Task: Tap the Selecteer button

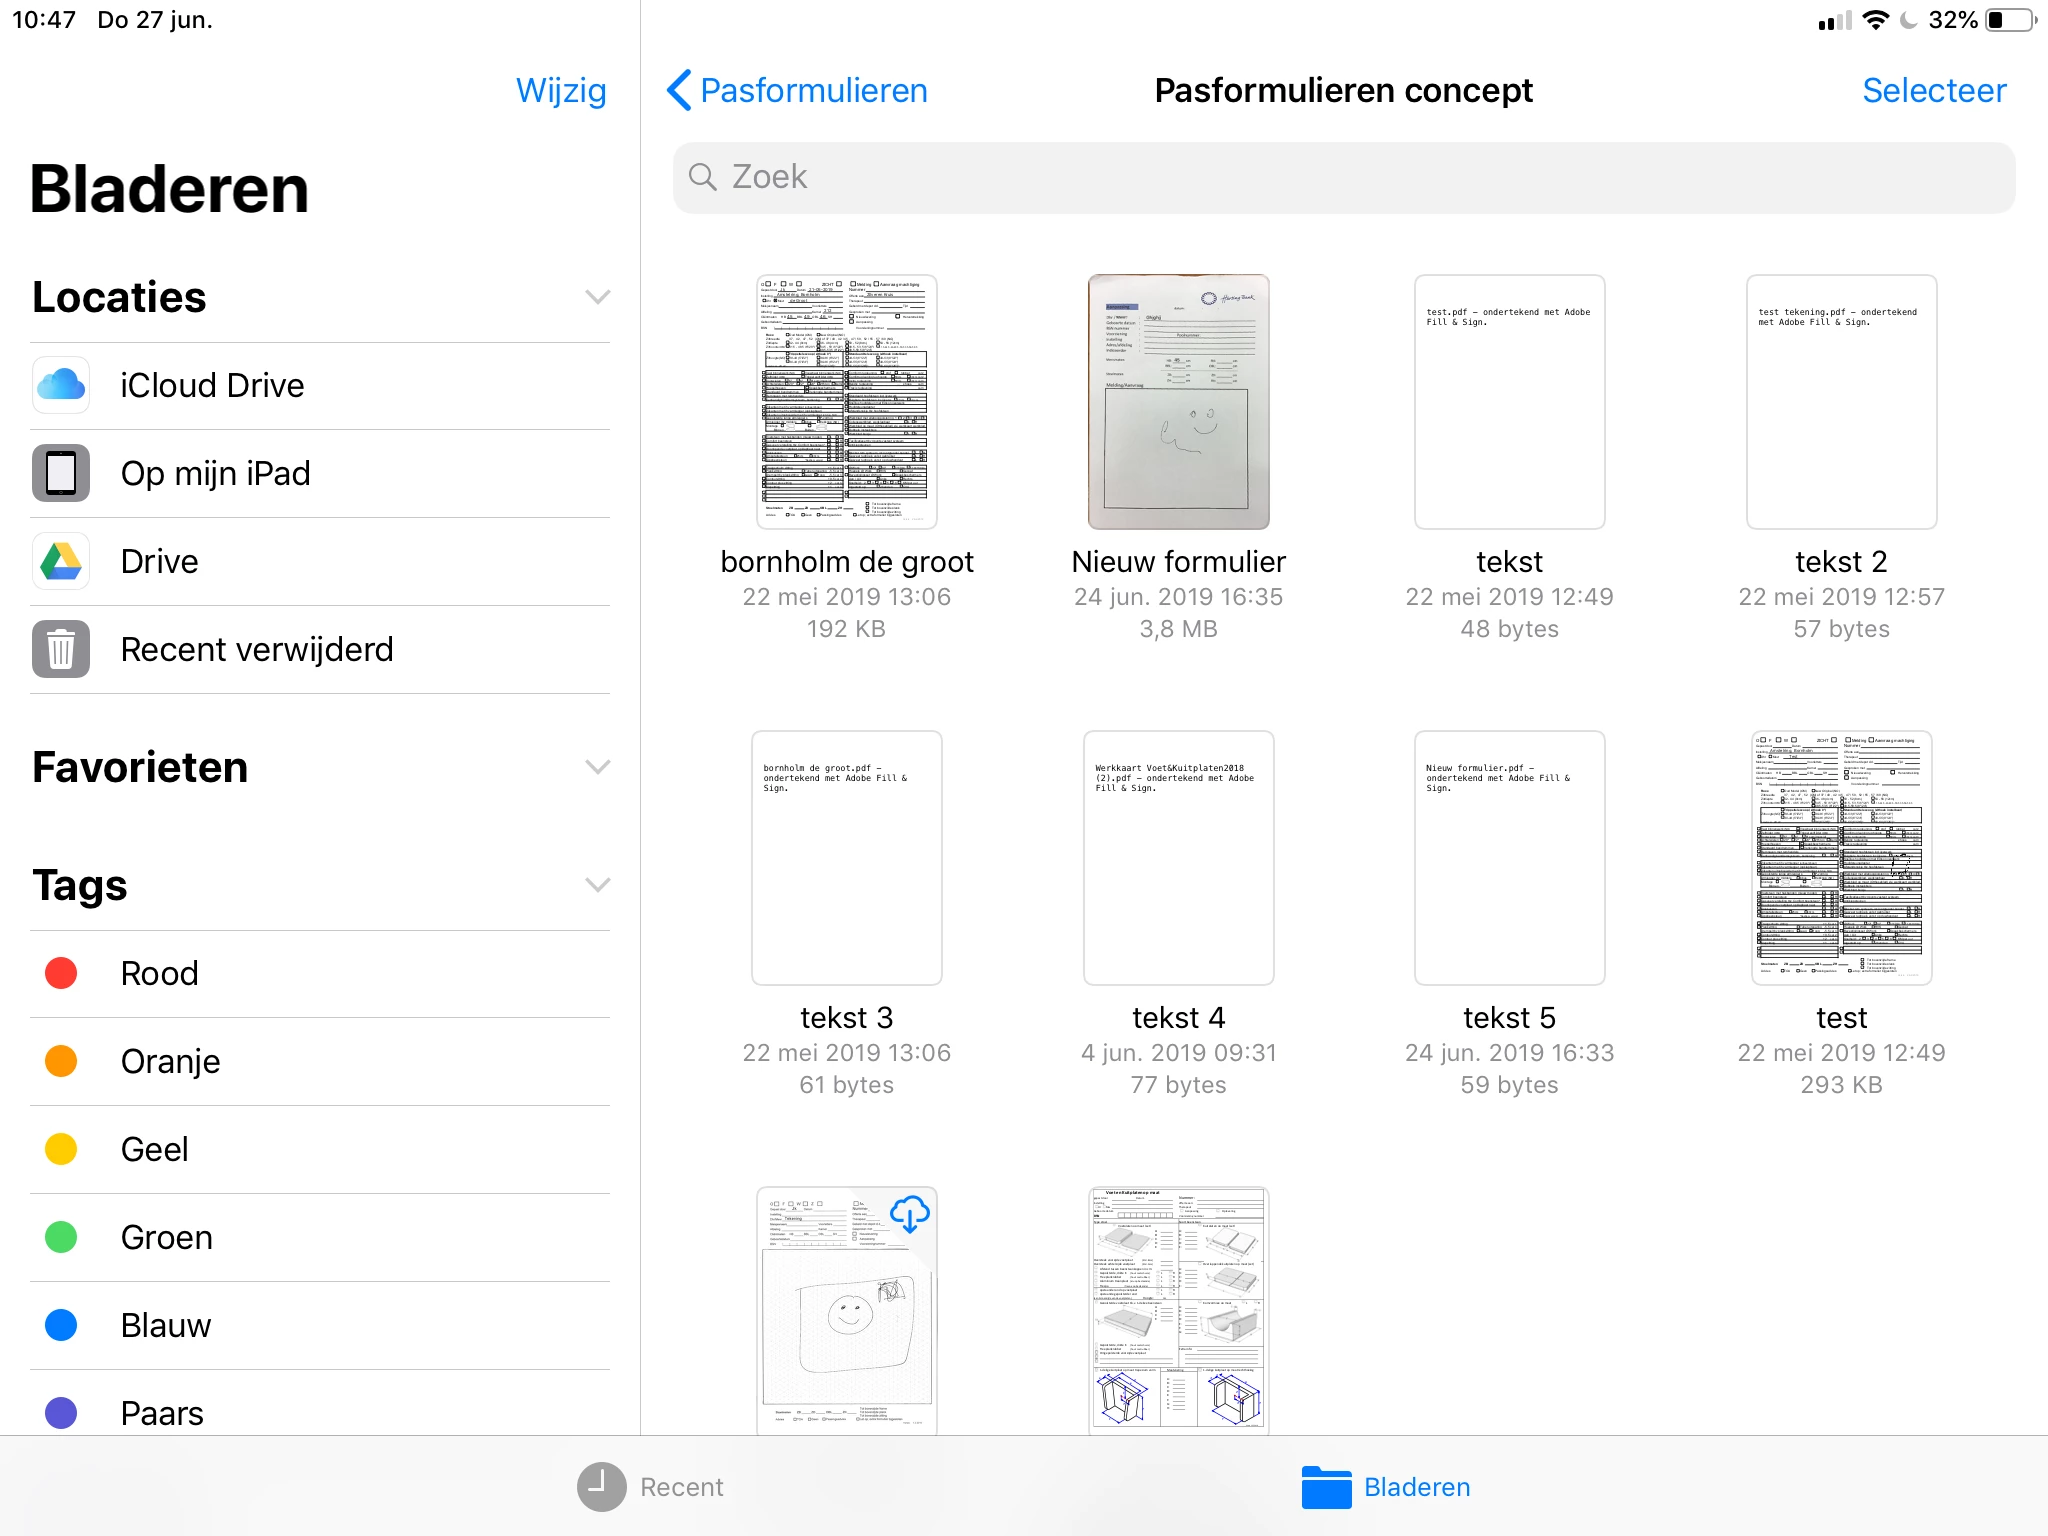Action: [x=1933, y=90]
